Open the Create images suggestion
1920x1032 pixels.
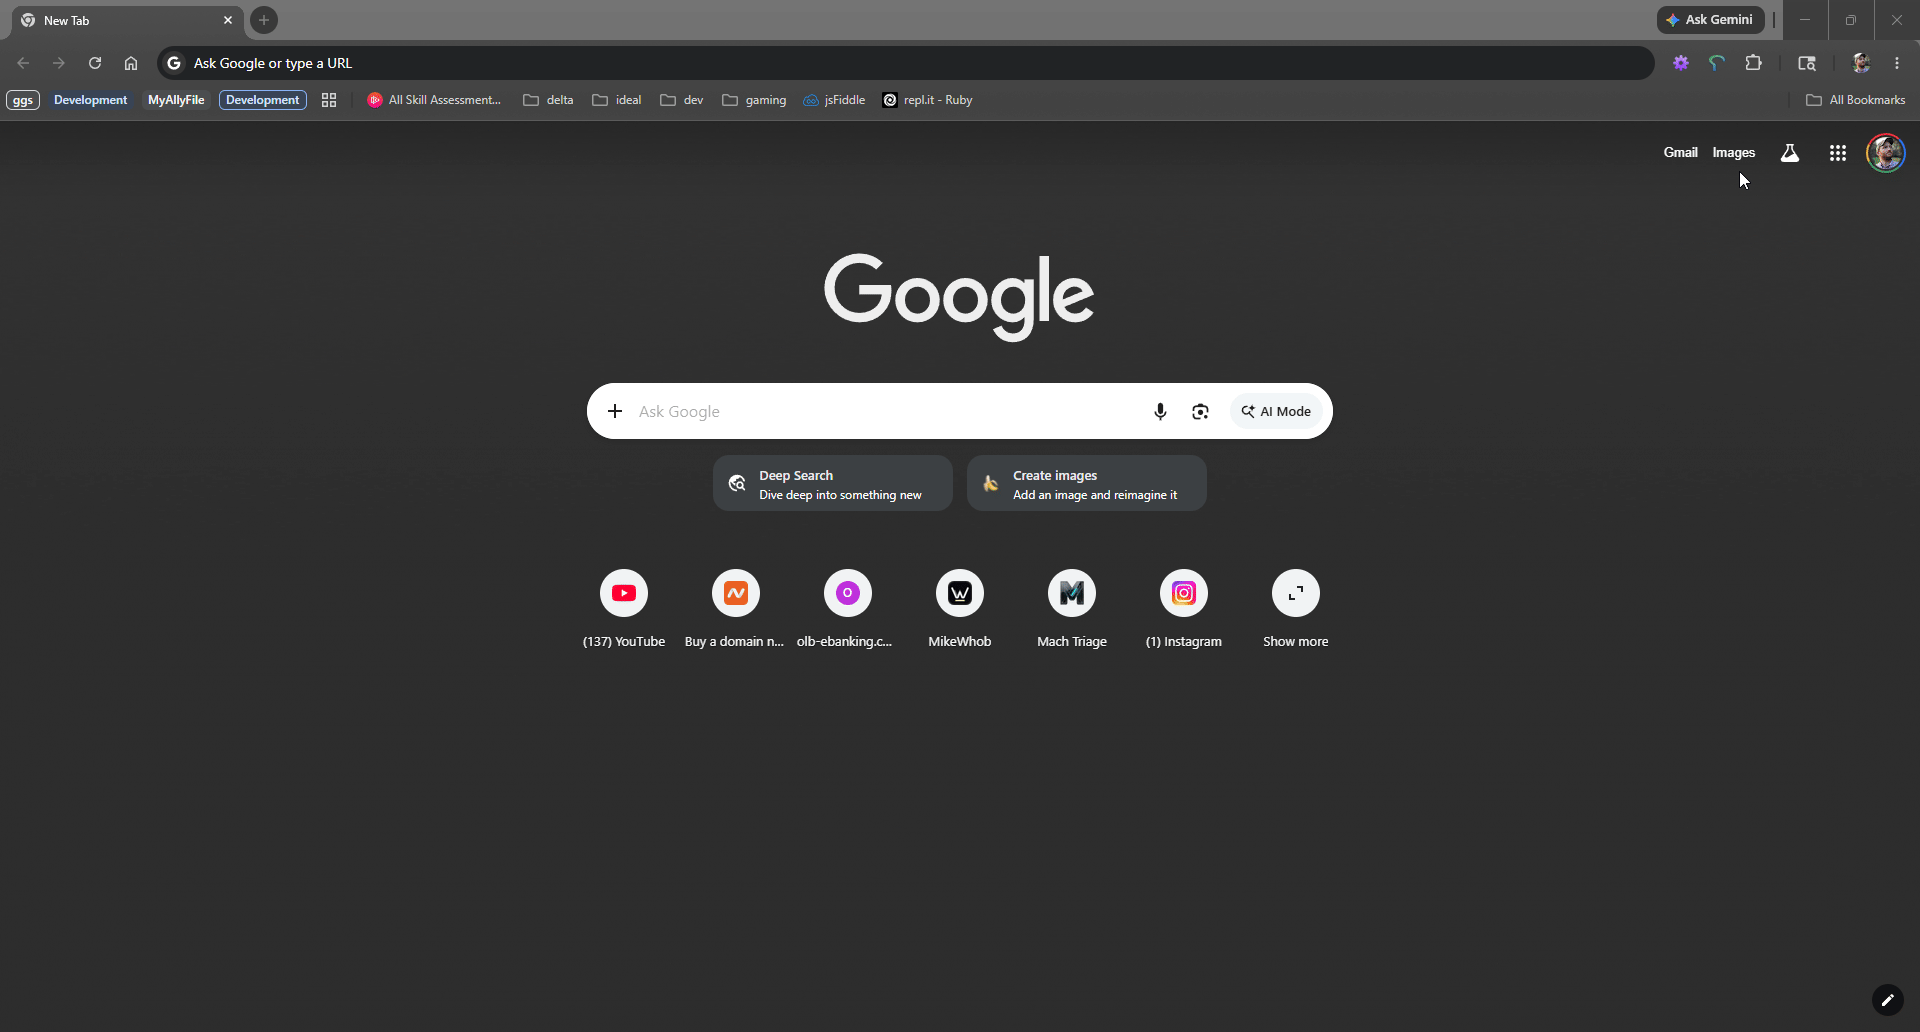[1087, 484]
